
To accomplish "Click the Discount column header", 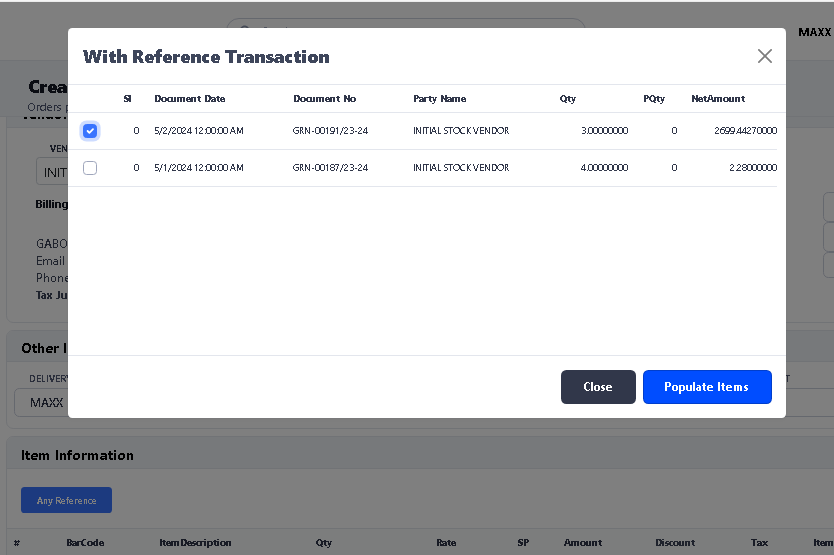I will click(675, 543).
